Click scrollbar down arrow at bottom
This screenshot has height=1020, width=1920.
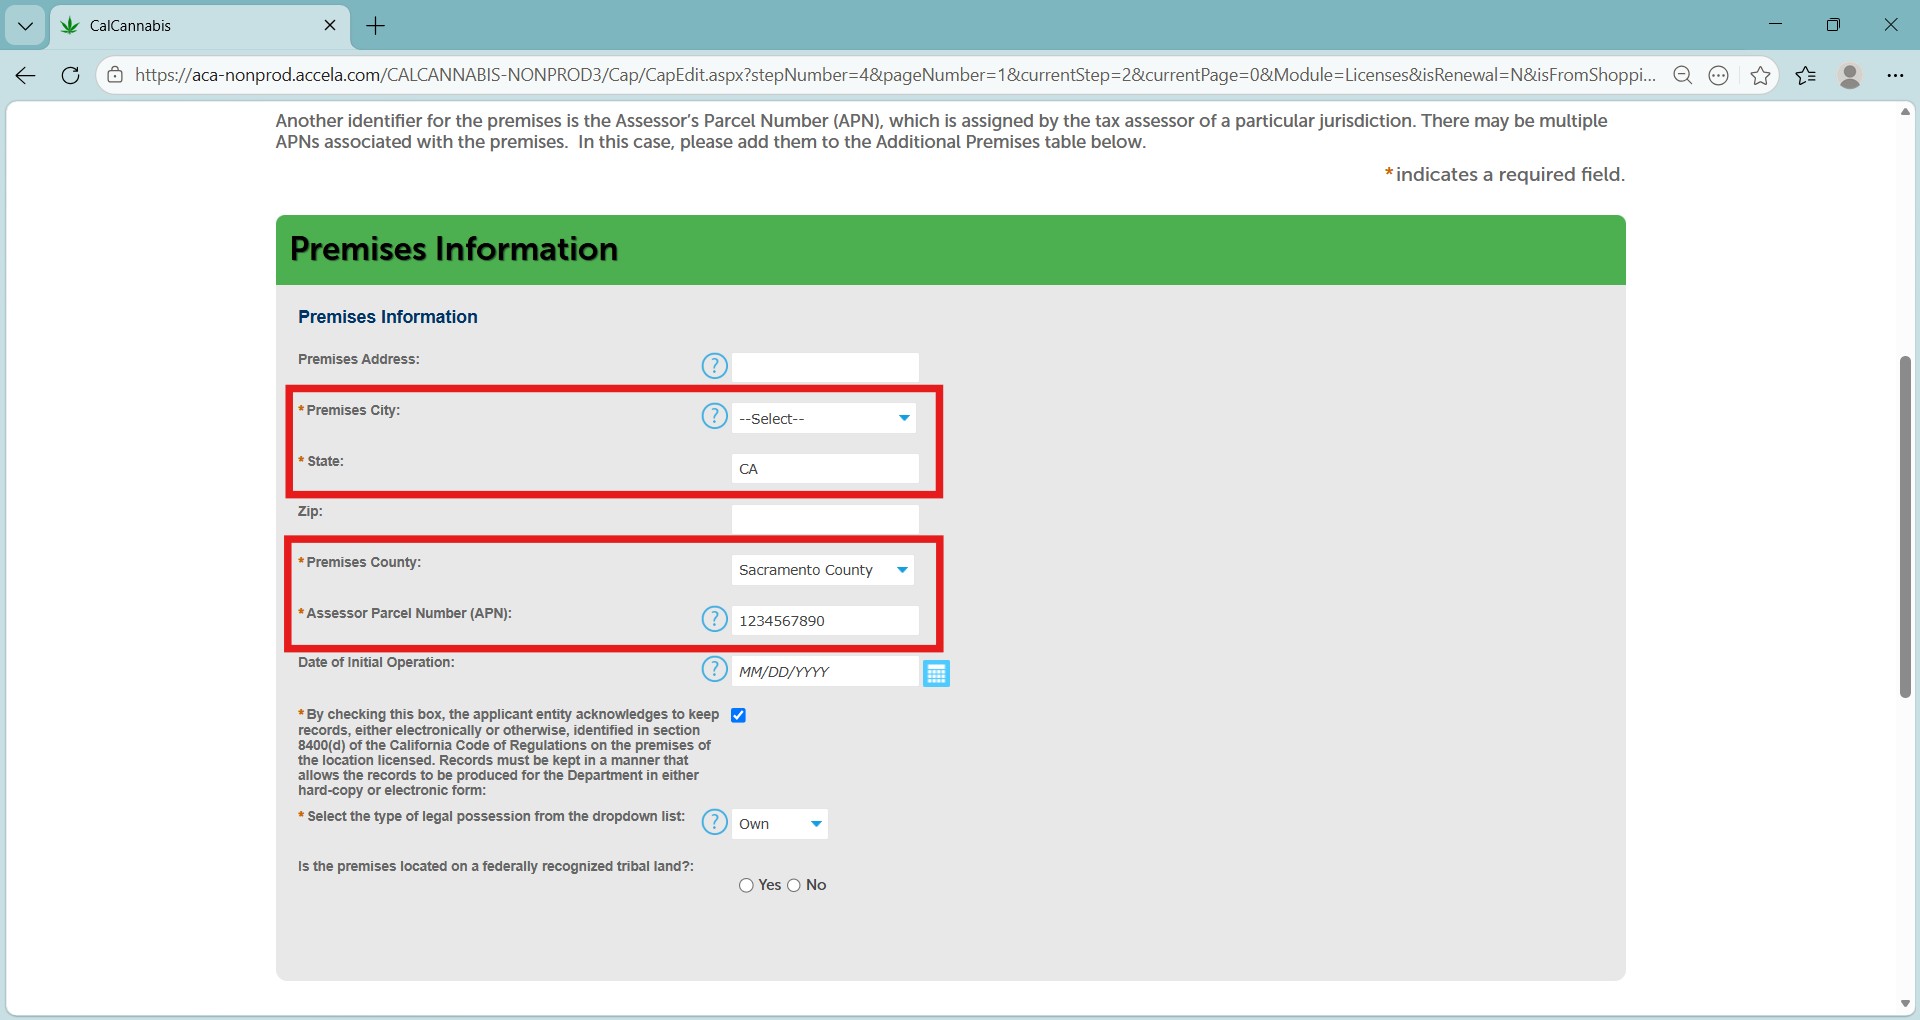click(x=1905, y=1004)
